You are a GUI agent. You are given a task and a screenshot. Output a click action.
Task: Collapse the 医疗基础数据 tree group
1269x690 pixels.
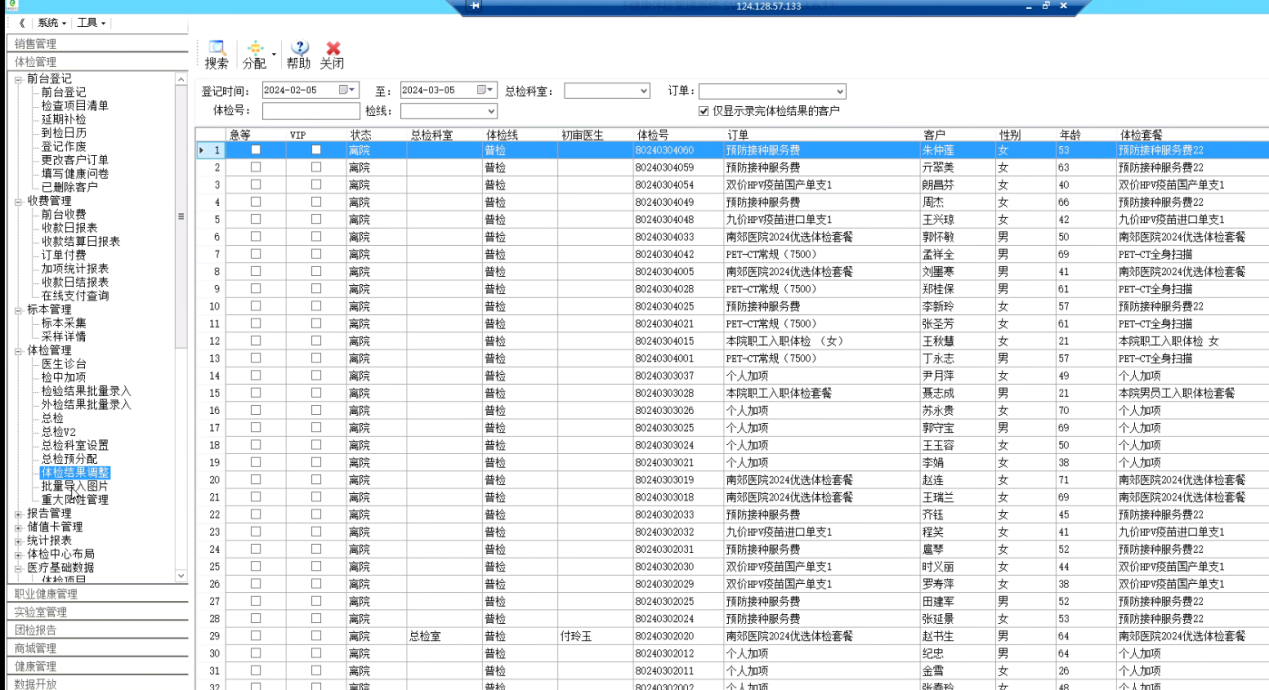pos(19,567)
